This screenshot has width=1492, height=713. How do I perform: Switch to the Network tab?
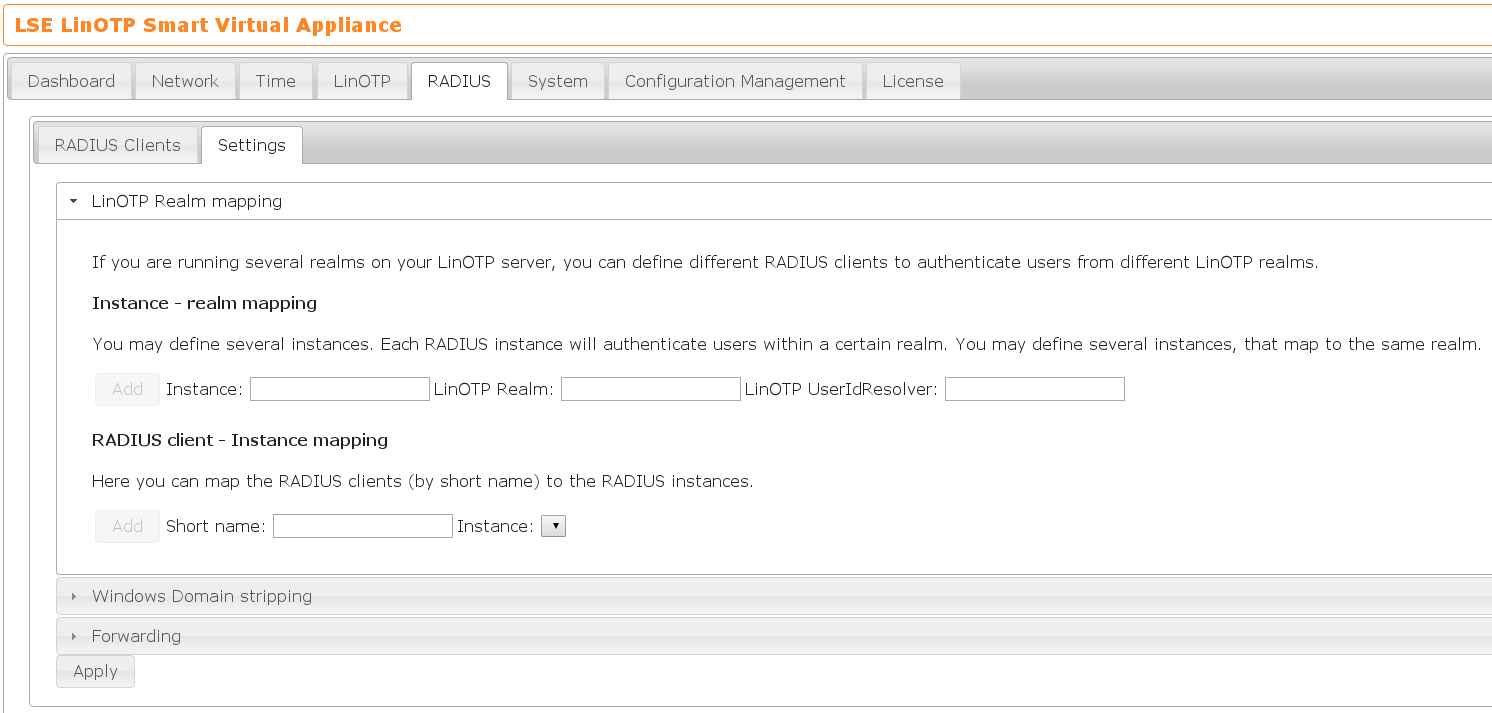click(x=185, y=81)
